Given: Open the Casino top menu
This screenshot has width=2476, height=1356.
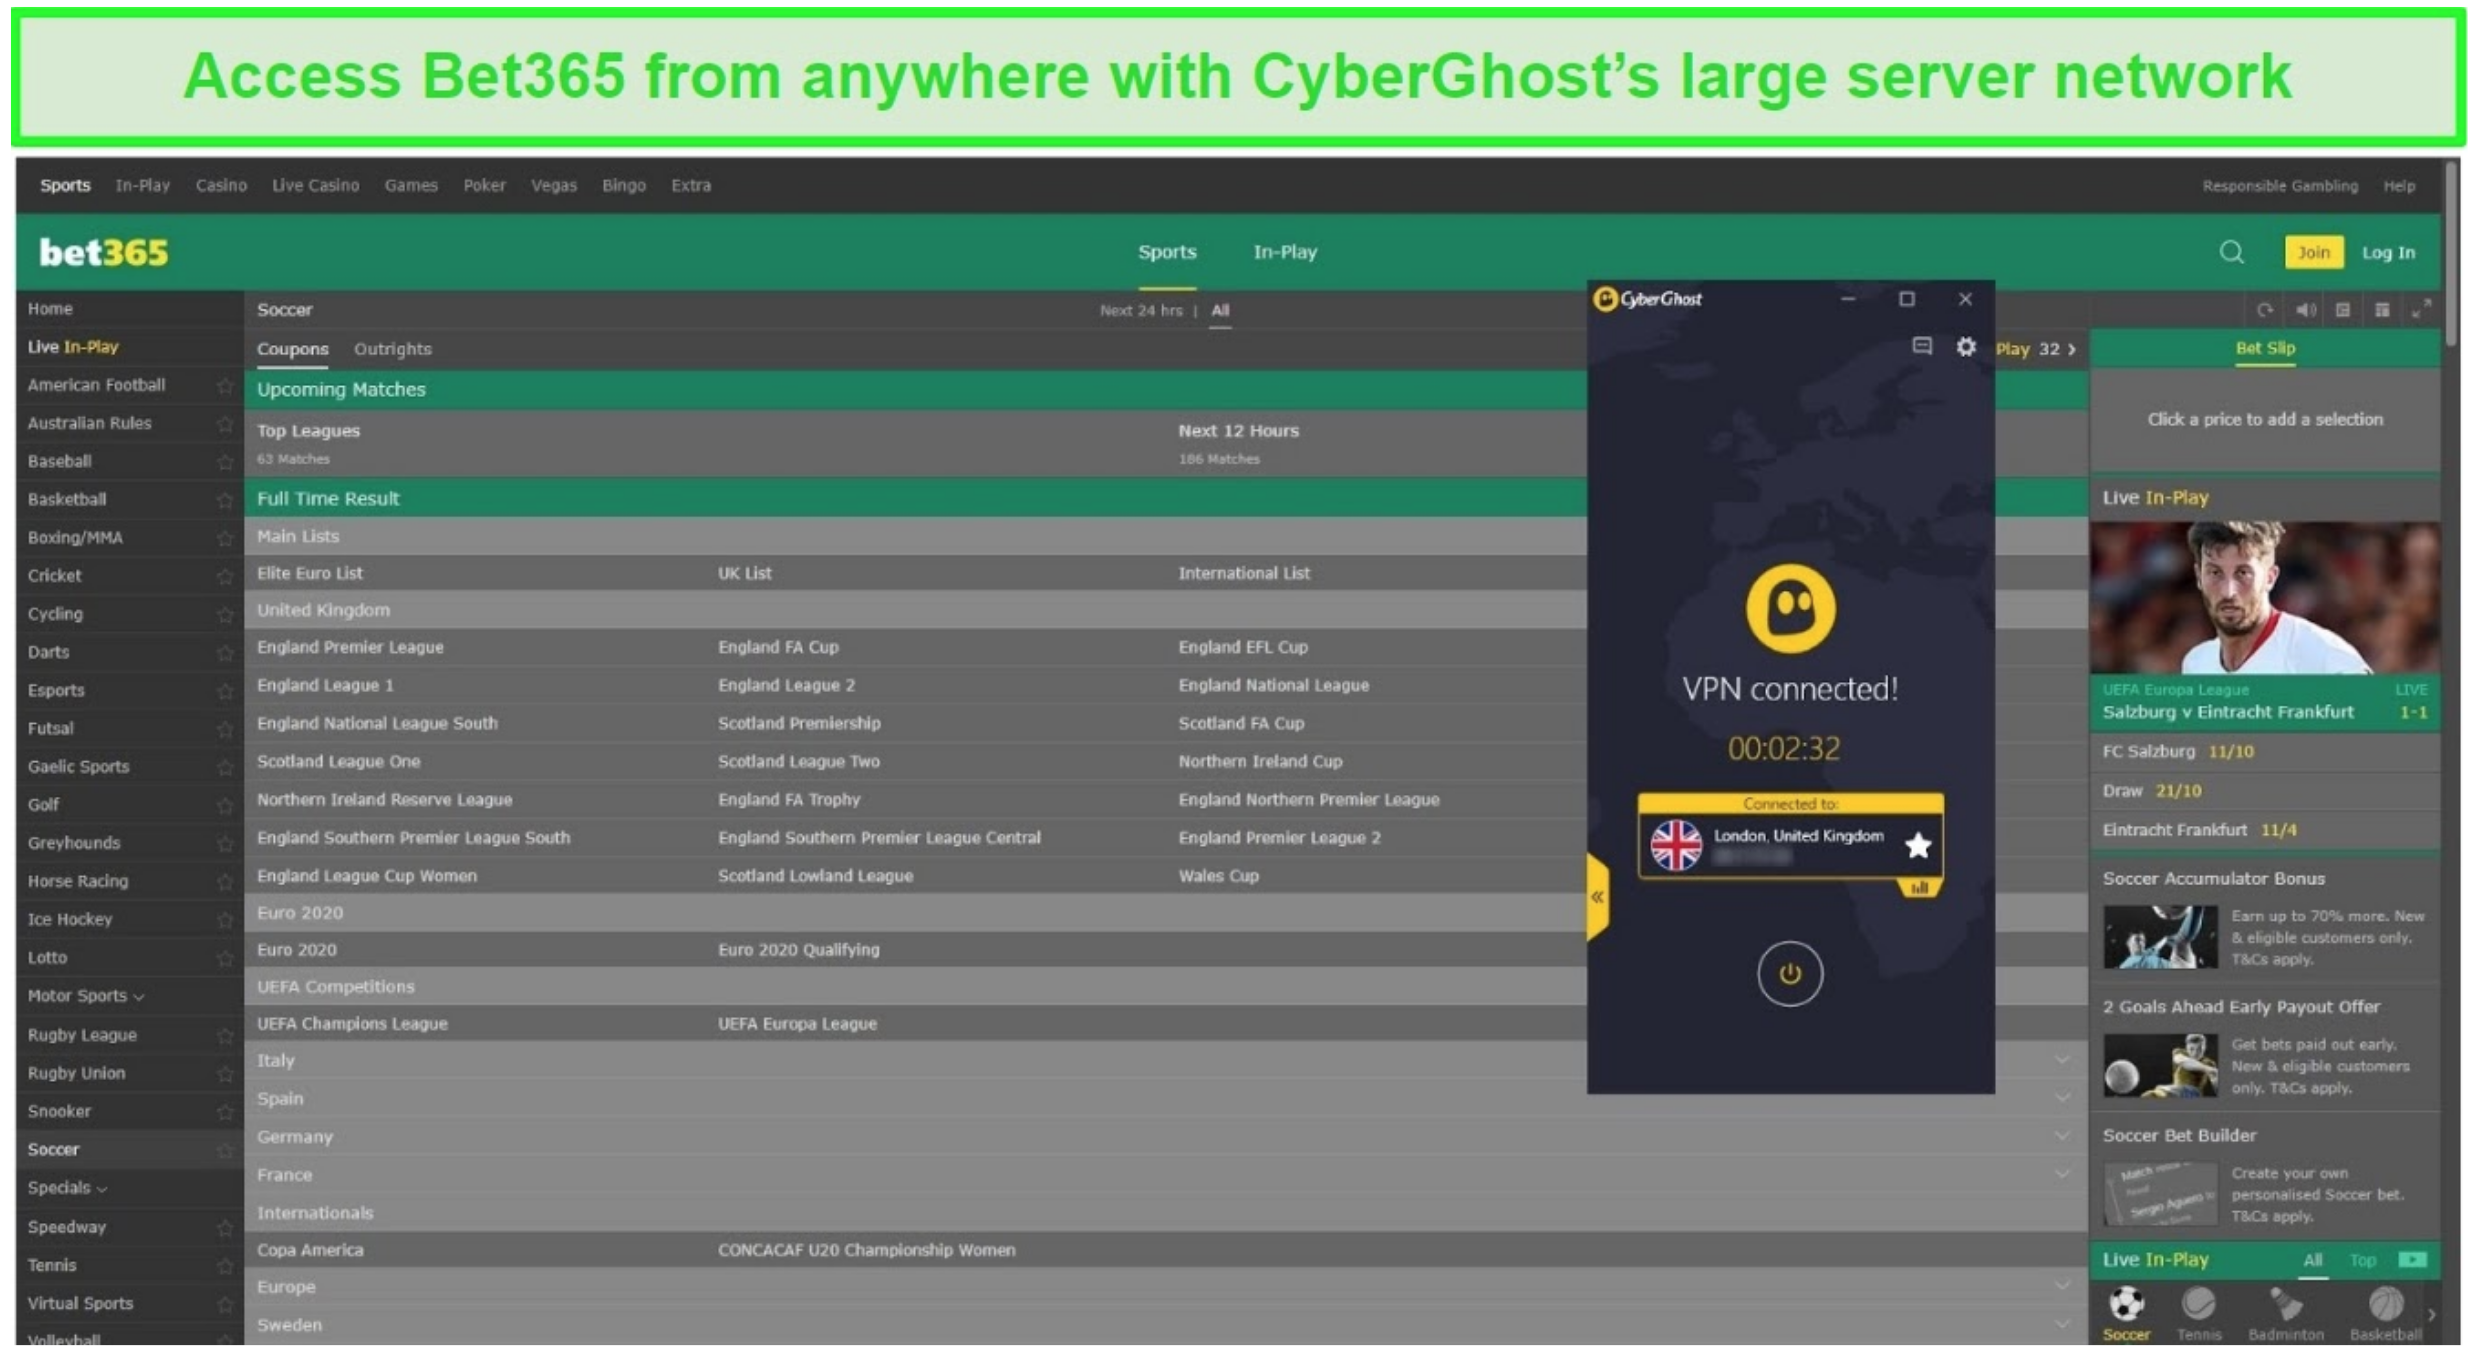Looking at the screenshot, I should click(x=221, y=186).
